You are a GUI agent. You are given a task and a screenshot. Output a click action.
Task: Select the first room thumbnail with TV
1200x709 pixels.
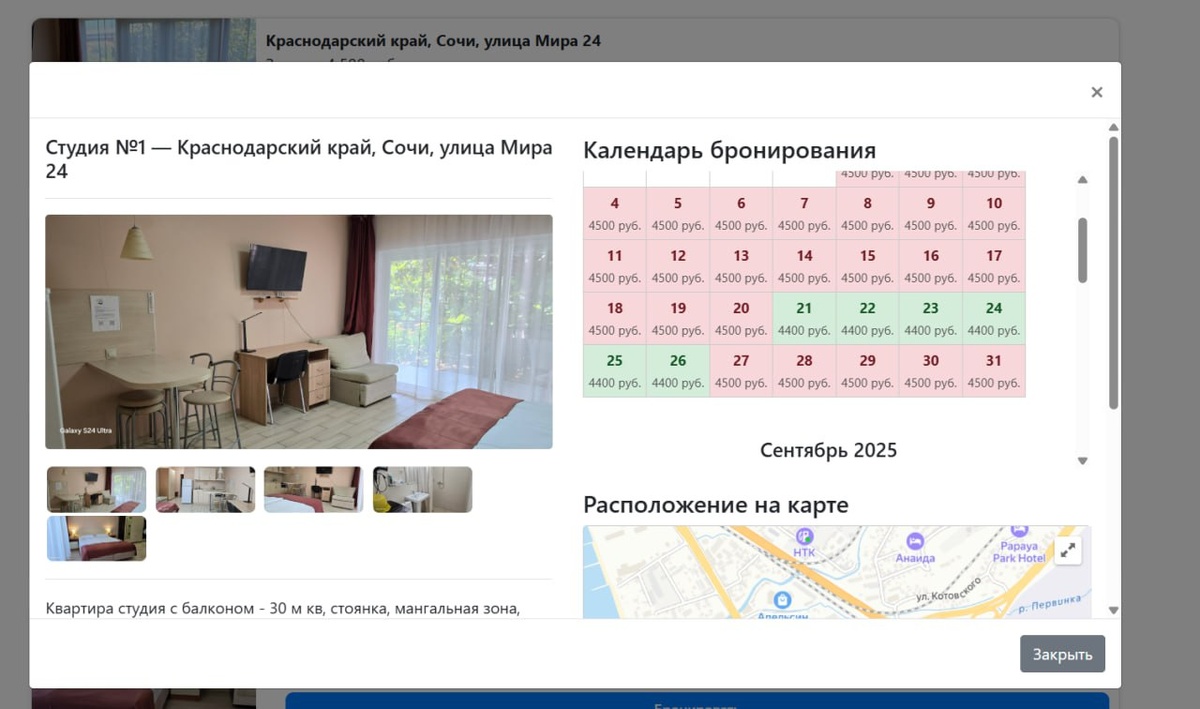tap(96, 490)
